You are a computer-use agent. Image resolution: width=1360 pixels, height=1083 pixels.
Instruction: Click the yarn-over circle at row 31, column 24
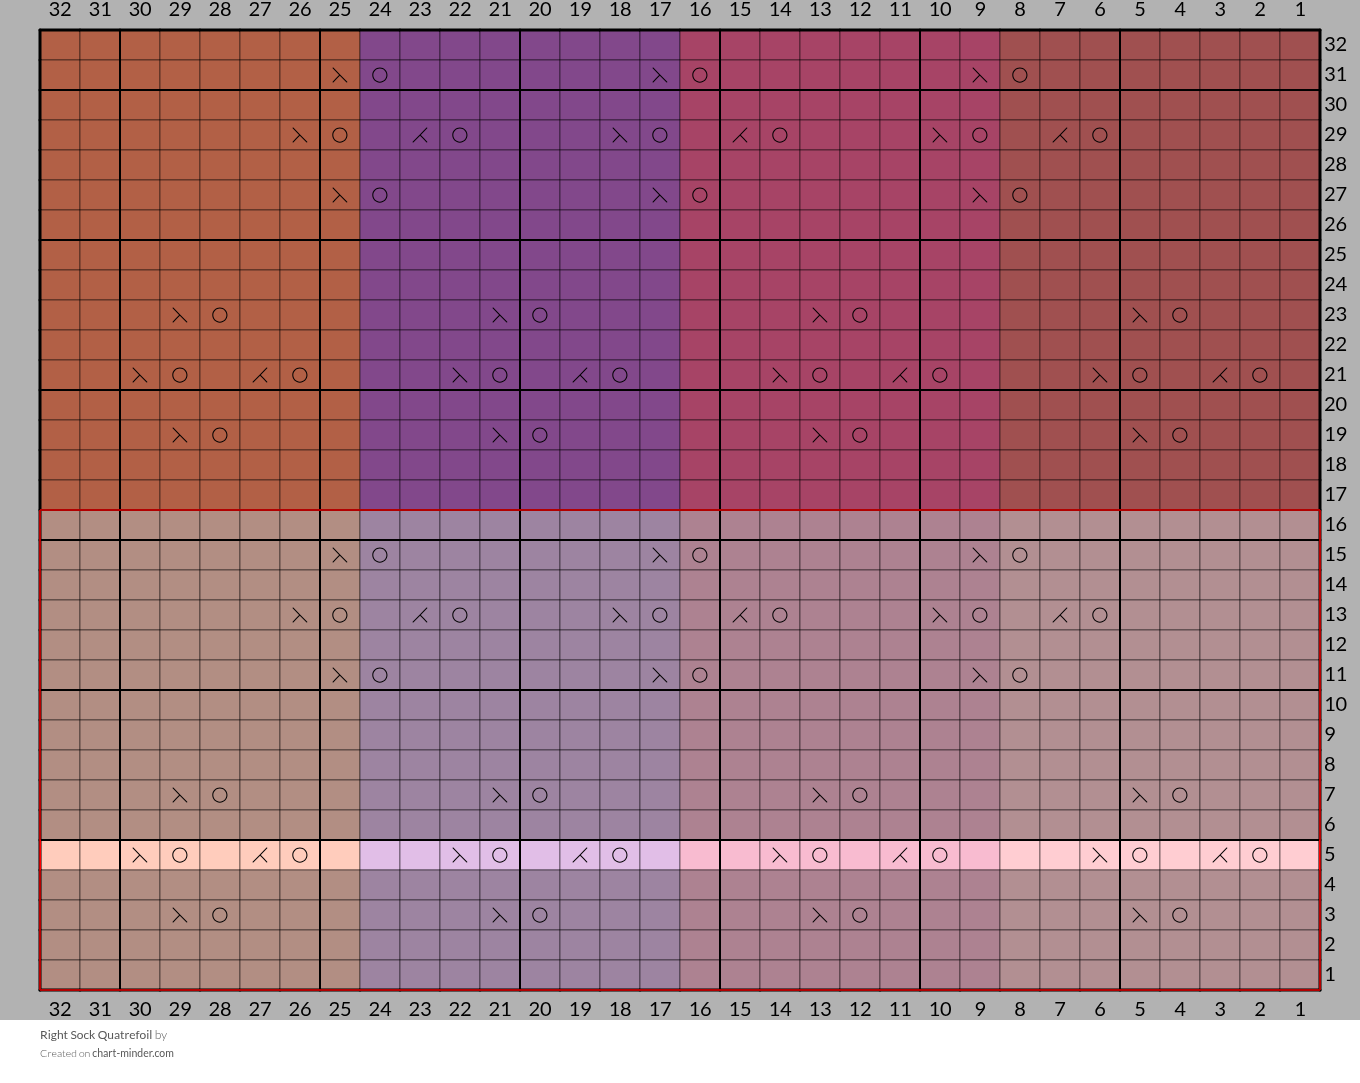380,75
